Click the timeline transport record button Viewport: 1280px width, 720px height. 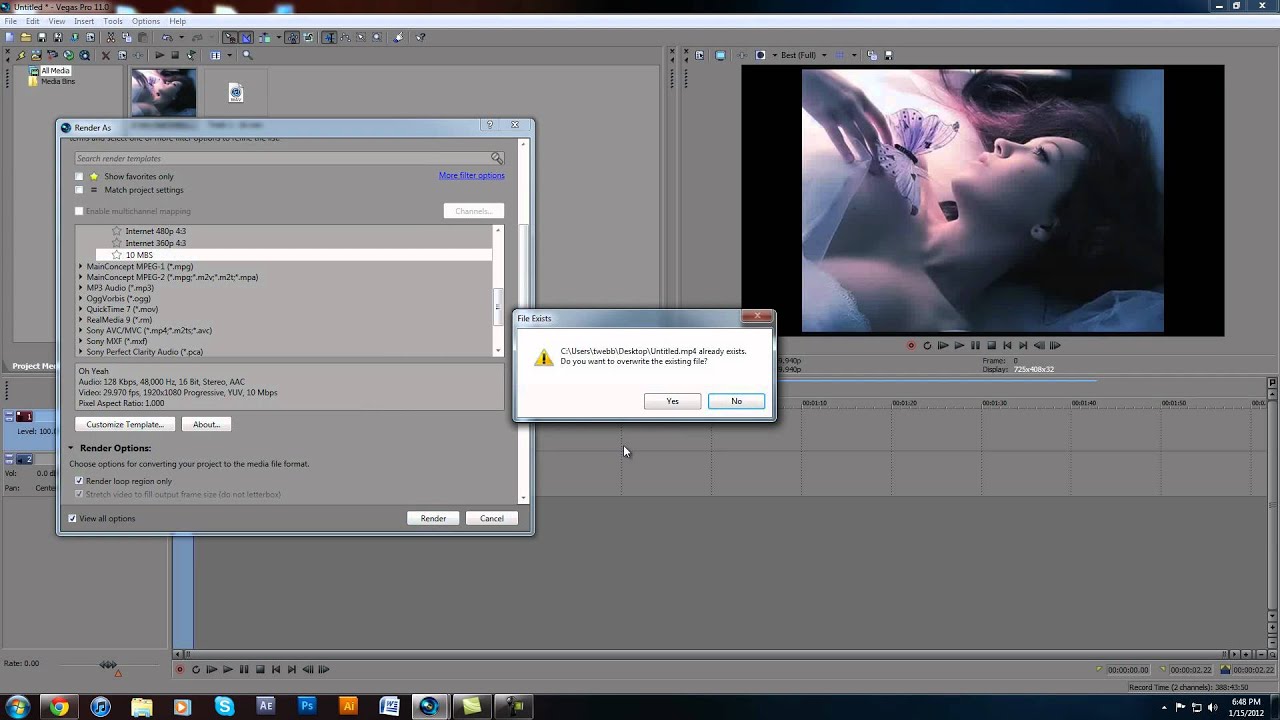click(x=180, y=670)
